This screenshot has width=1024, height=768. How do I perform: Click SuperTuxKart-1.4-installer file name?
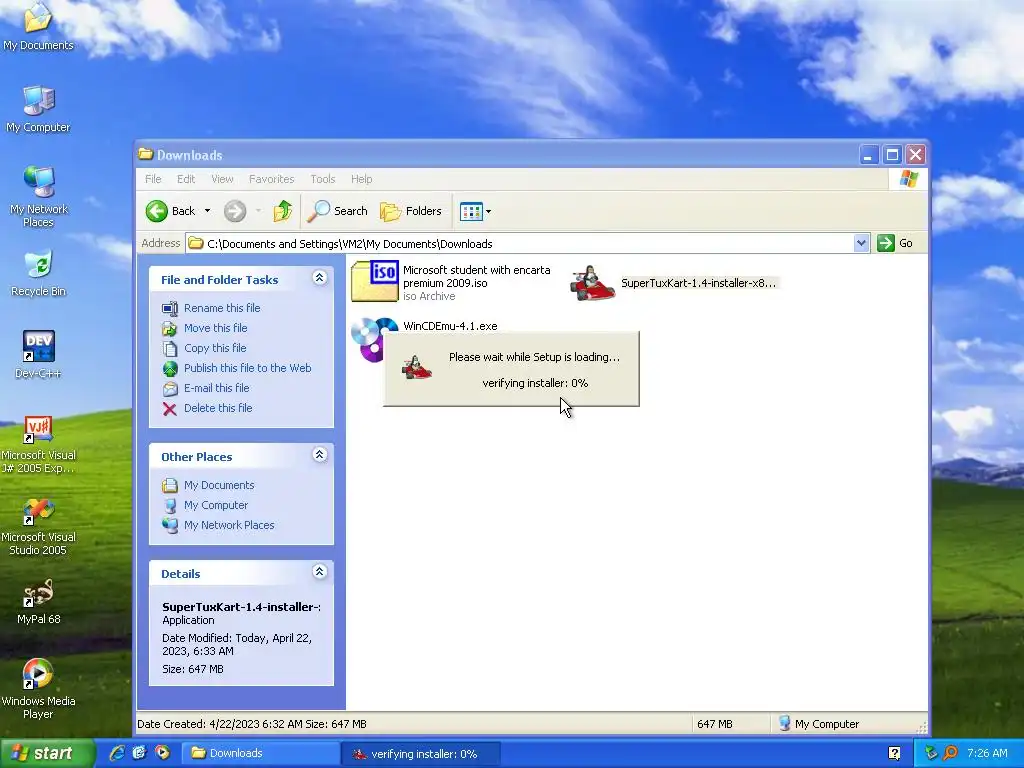coord(698,283)
